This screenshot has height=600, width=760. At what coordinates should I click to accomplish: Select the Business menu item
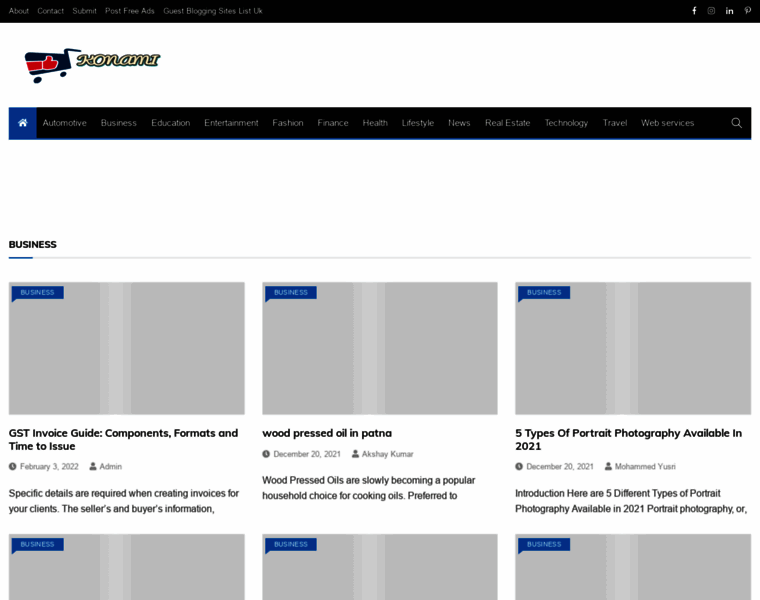pos(119,123)
